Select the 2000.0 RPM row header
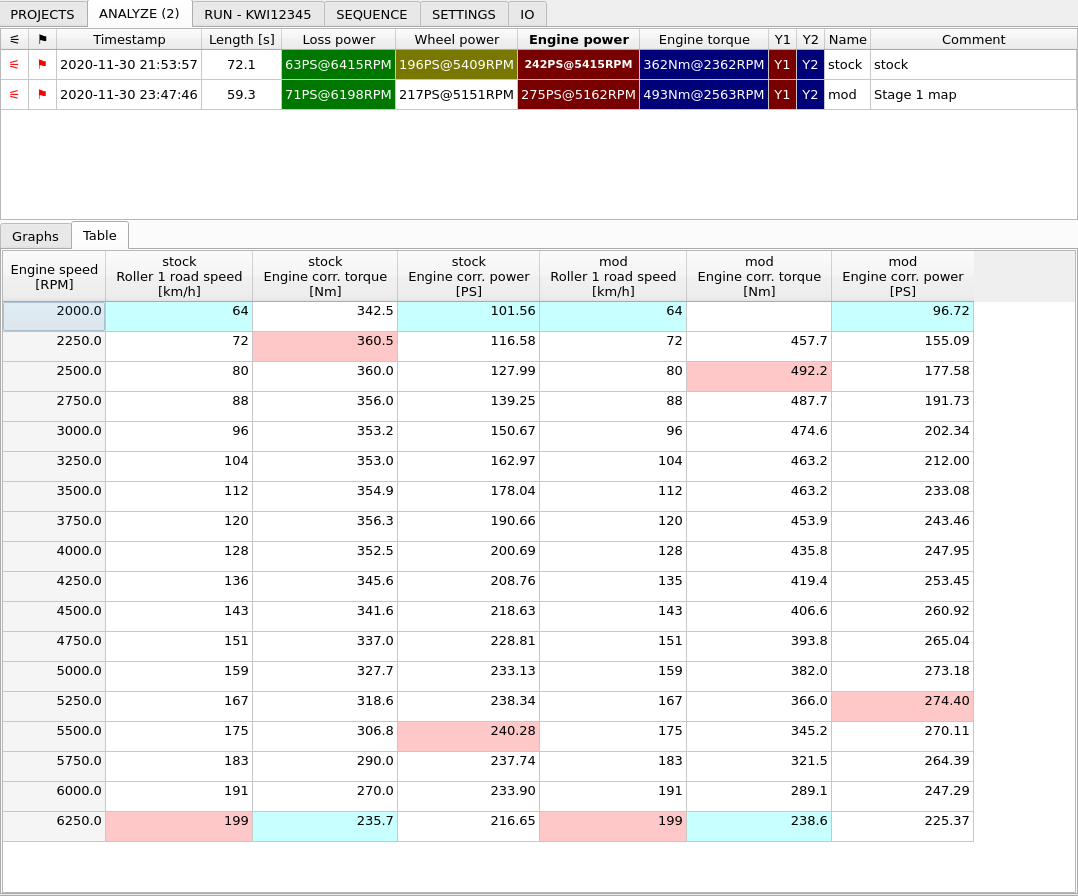This screenshot has width=1078, height=896. tap(54, 316)
